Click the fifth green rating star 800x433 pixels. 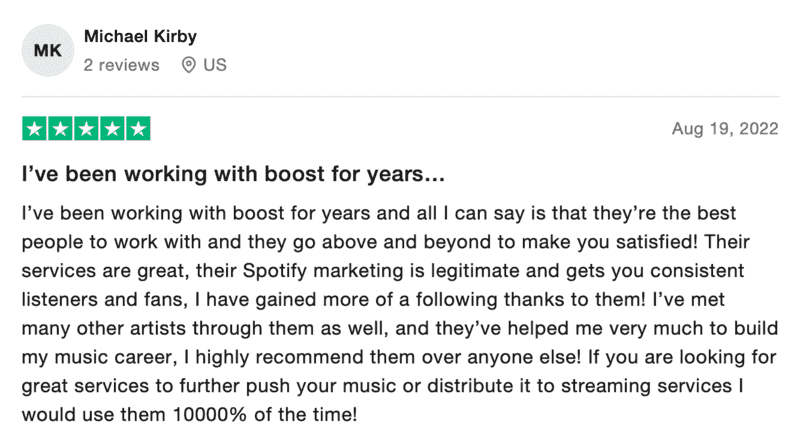pyautogui.click(x=138, y=129)
